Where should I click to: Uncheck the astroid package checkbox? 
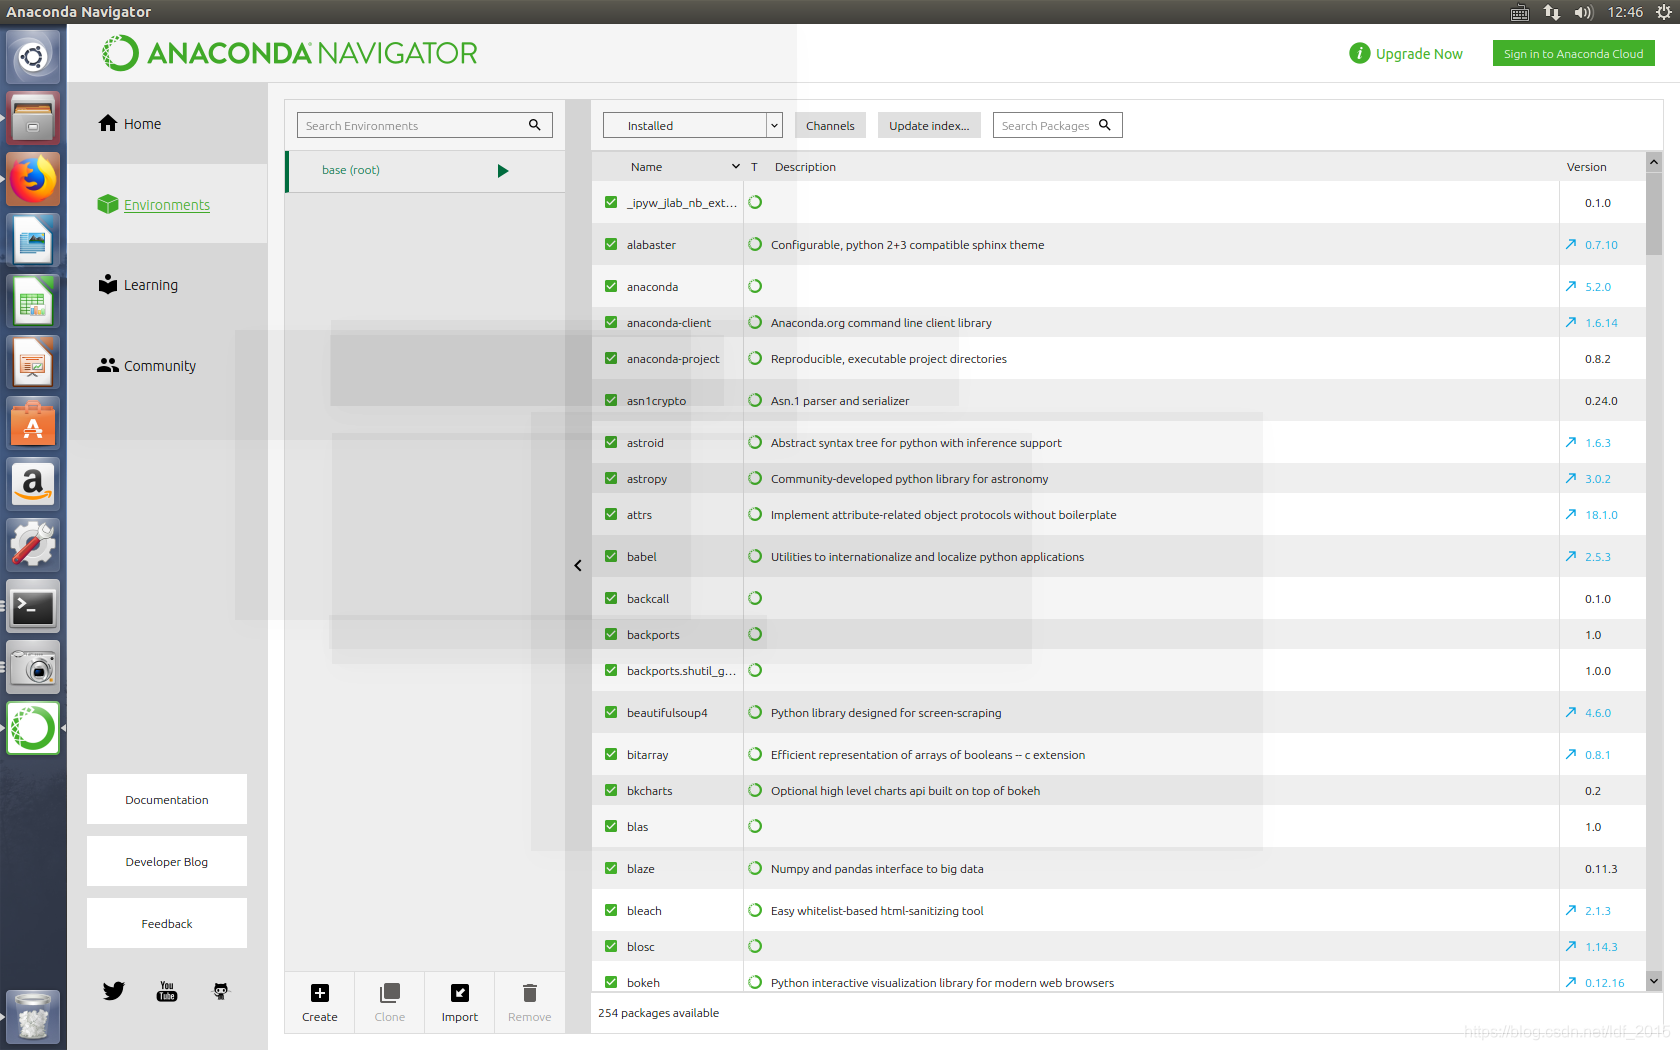[x=611, y=442]
